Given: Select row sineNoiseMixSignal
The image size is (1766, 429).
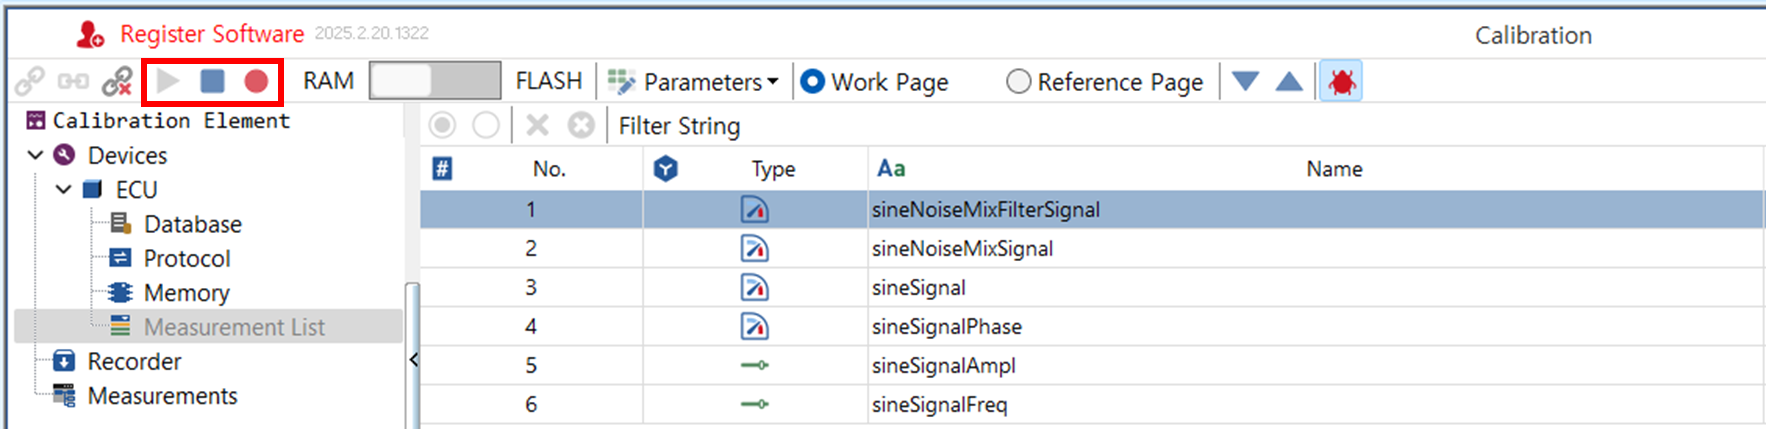Looking at the screenshot, I should click(1092, 248).
